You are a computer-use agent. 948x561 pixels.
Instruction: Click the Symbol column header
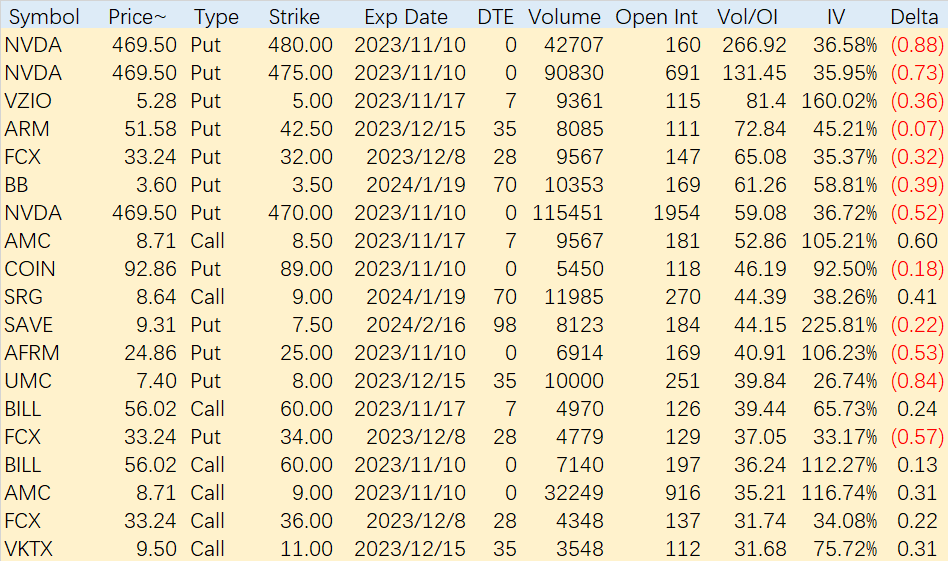pos(44,17)
